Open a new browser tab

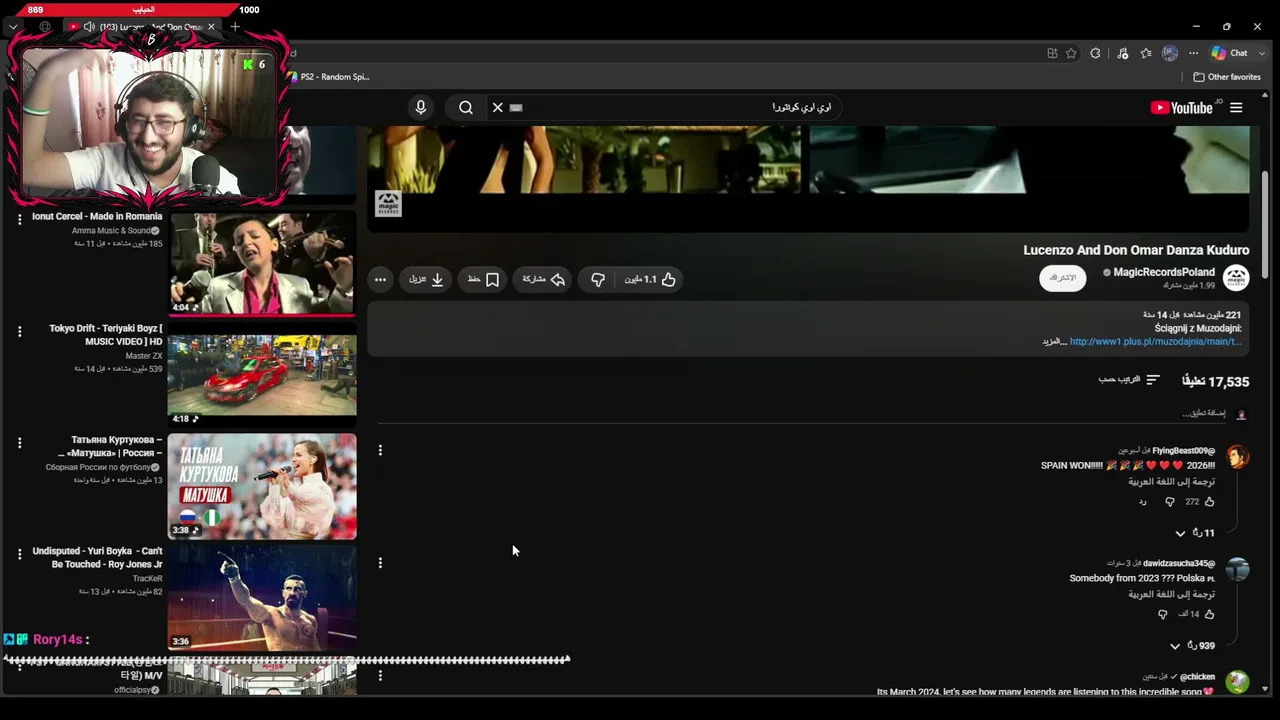(235, 27)
